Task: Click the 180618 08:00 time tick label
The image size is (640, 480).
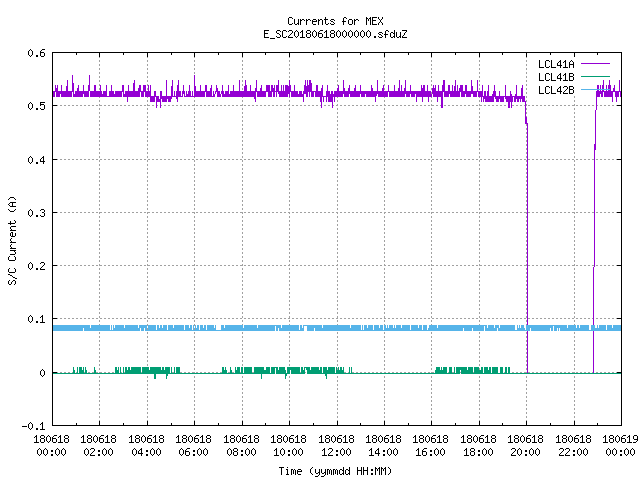Action: pyautogui.click(x=241, y=446)
